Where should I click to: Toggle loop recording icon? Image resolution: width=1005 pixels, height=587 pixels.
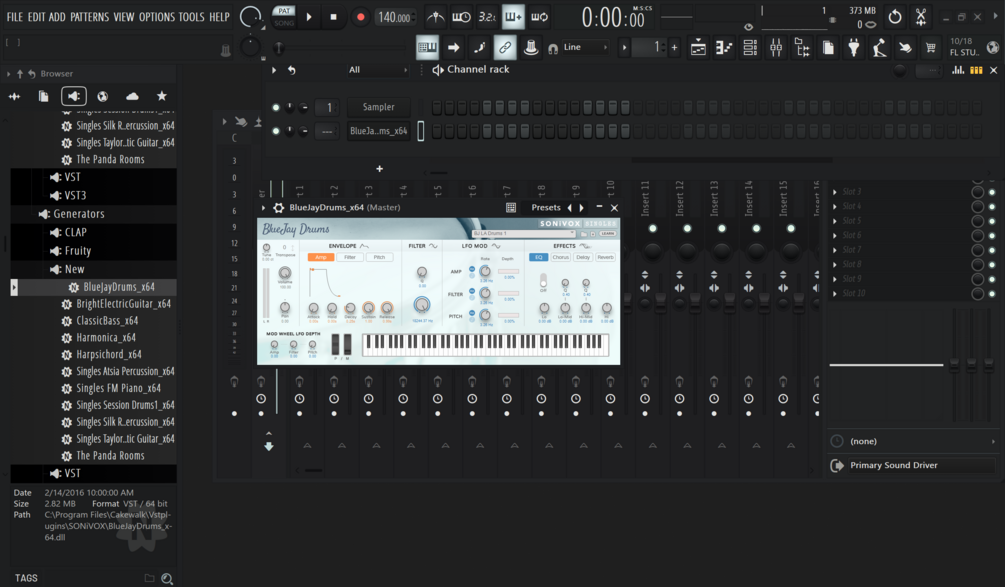tap(540, 17)
